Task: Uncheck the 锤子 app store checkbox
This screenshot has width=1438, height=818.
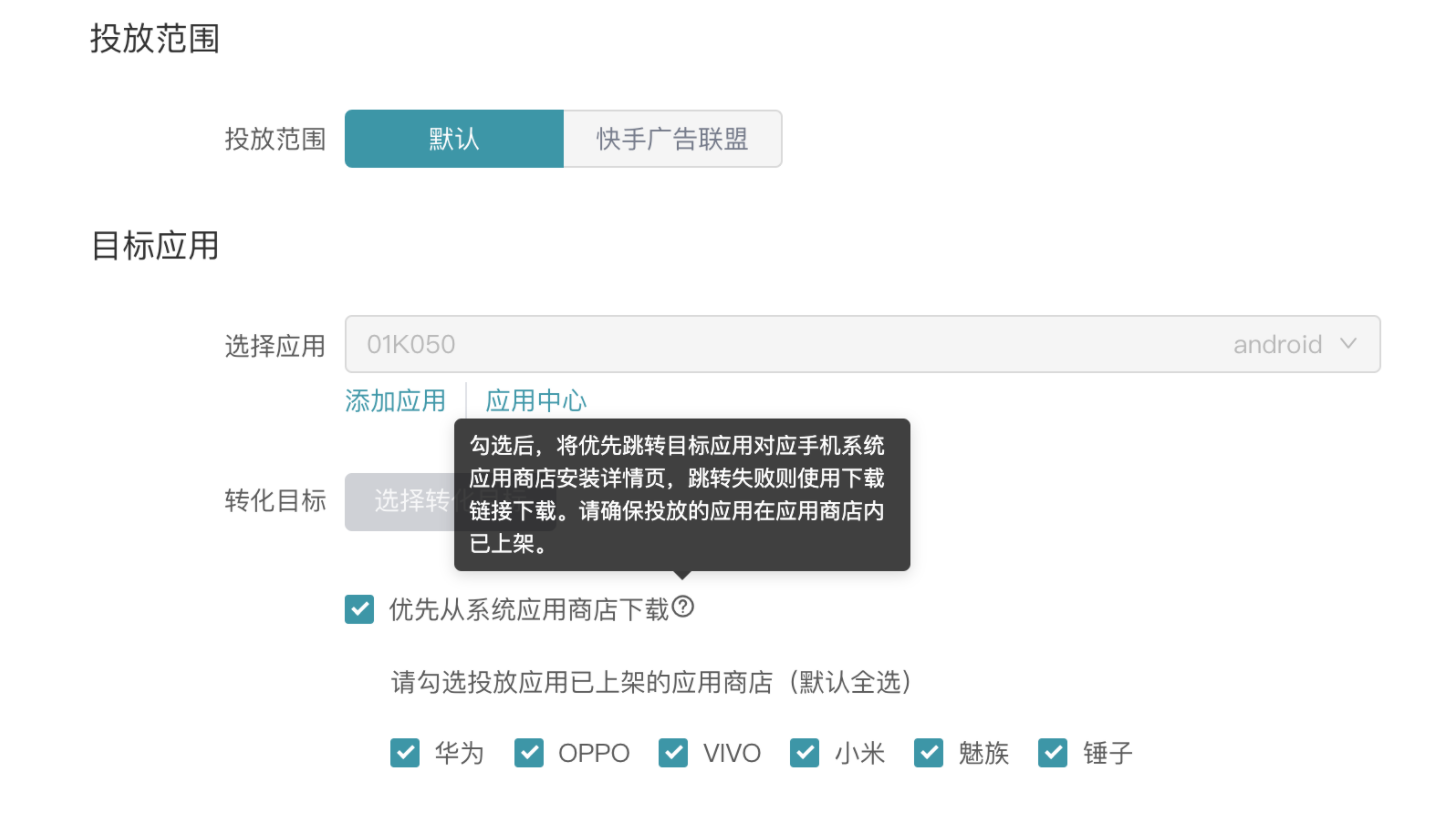Action: tap(1053, 753)
